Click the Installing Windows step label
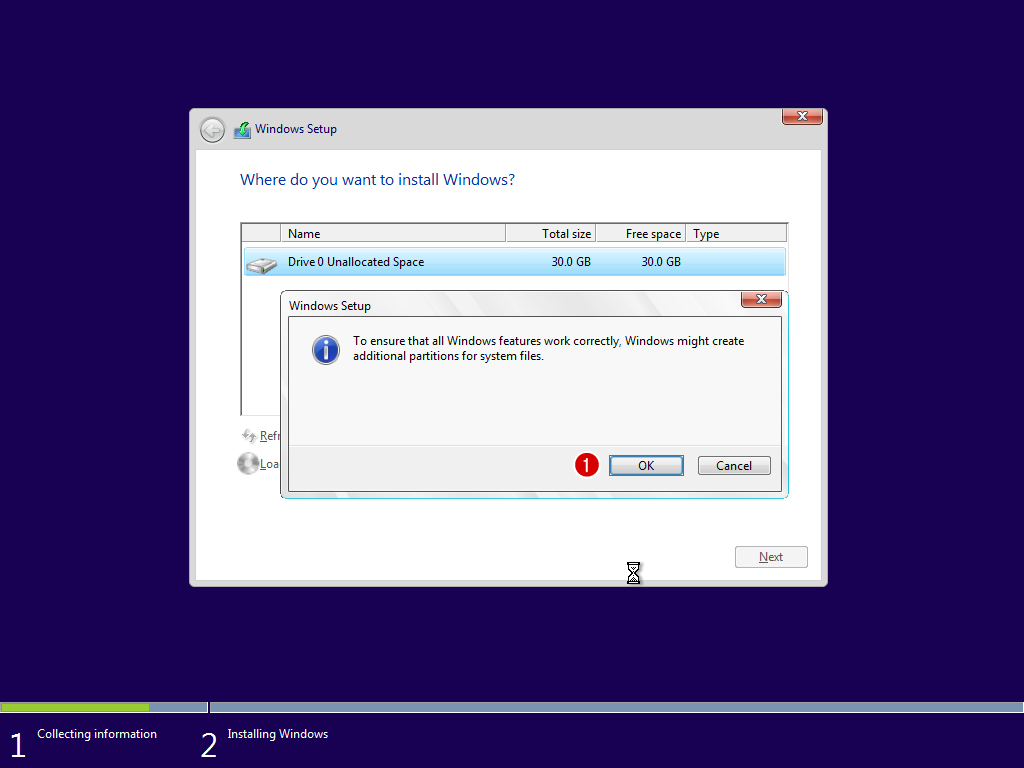Image resolution: width=1024 pixels, height=768 pixels. [277, 734]
